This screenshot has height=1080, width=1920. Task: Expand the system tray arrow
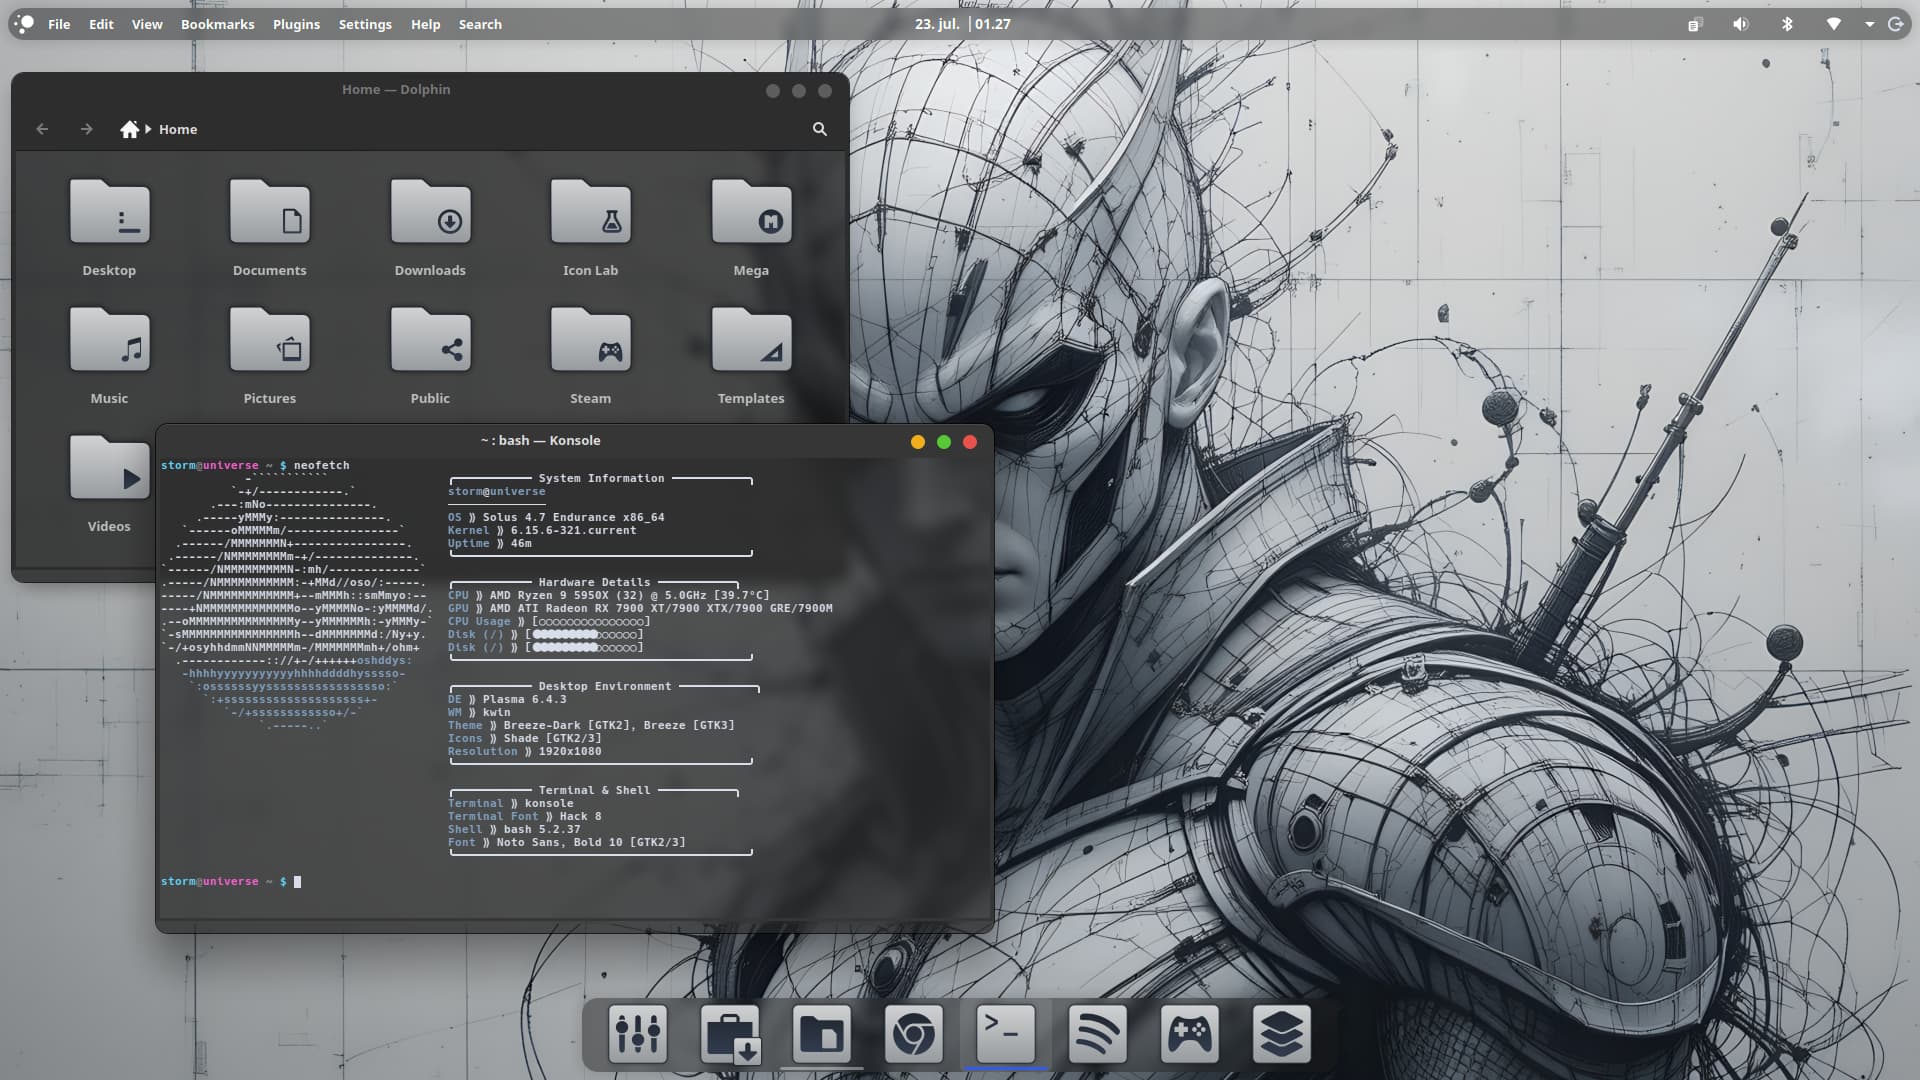coord(1869,24)
